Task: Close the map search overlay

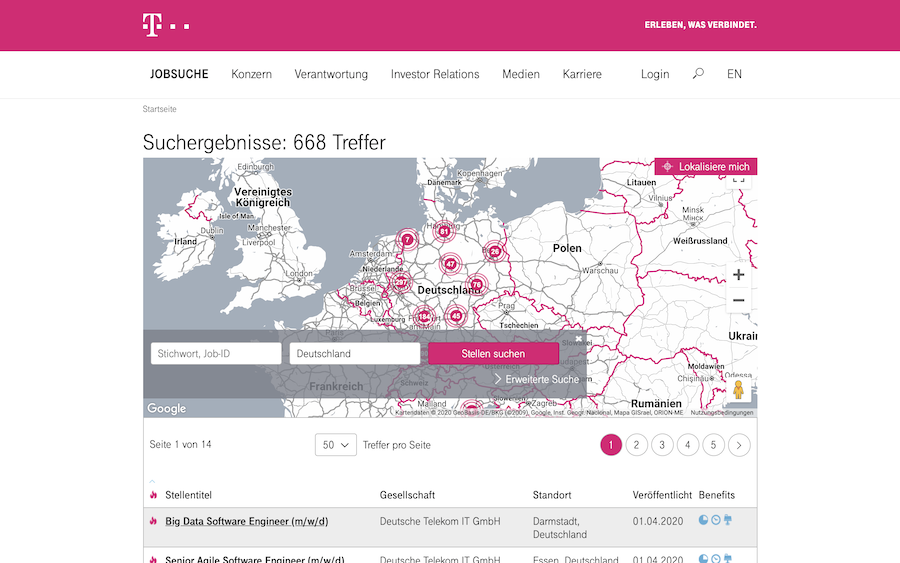Action: 579,339
